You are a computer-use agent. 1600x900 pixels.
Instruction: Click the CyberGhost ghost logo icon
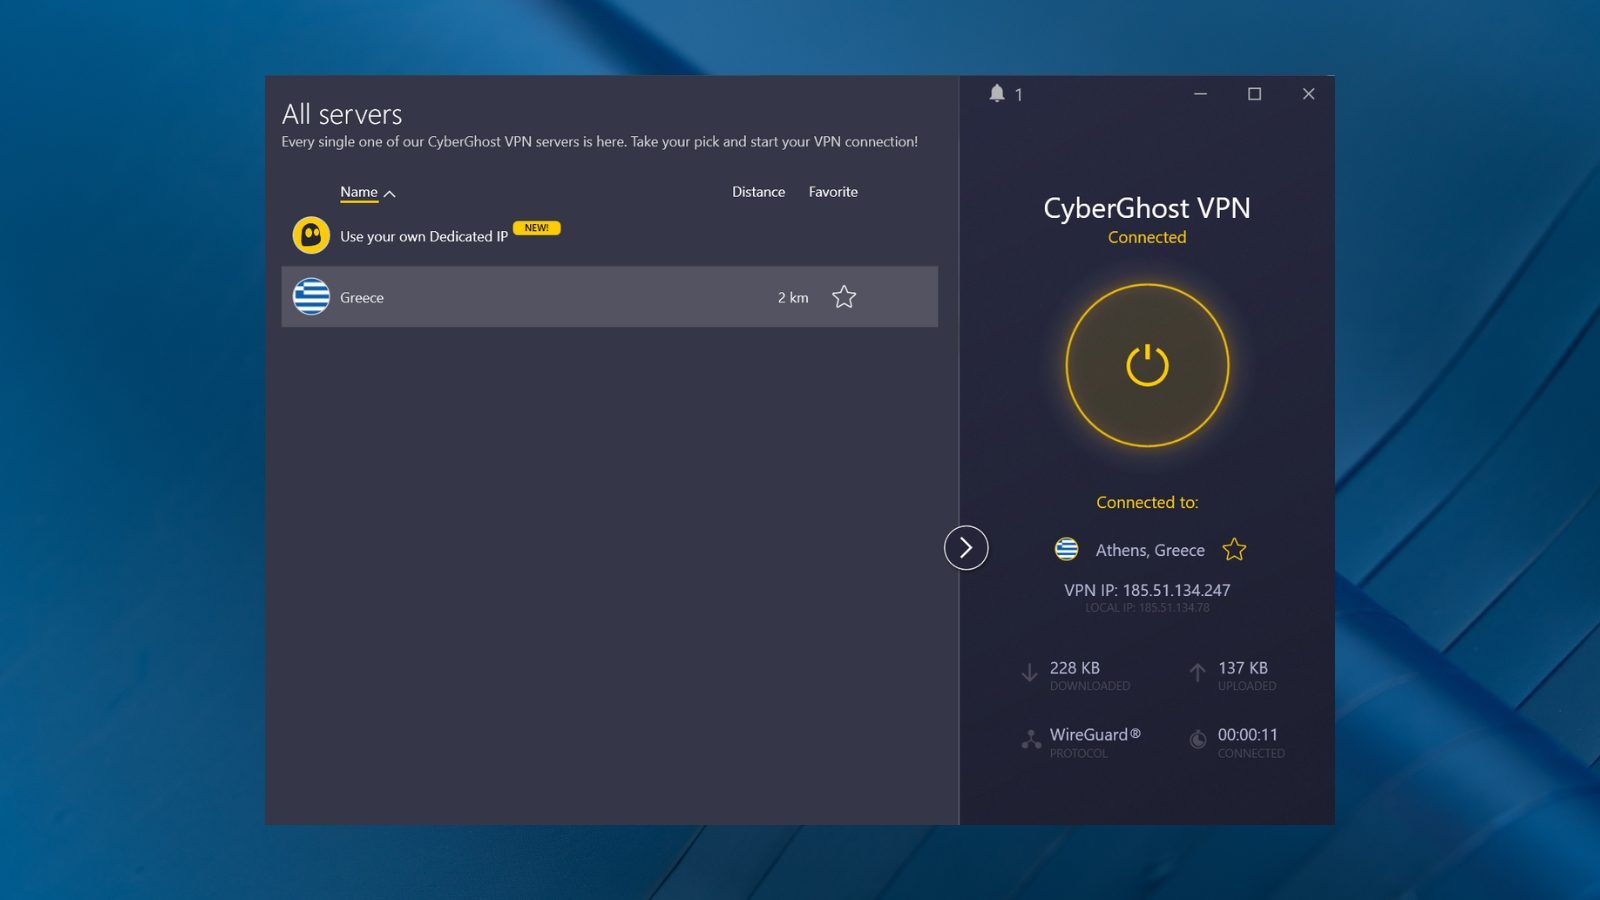pos(311,235)
